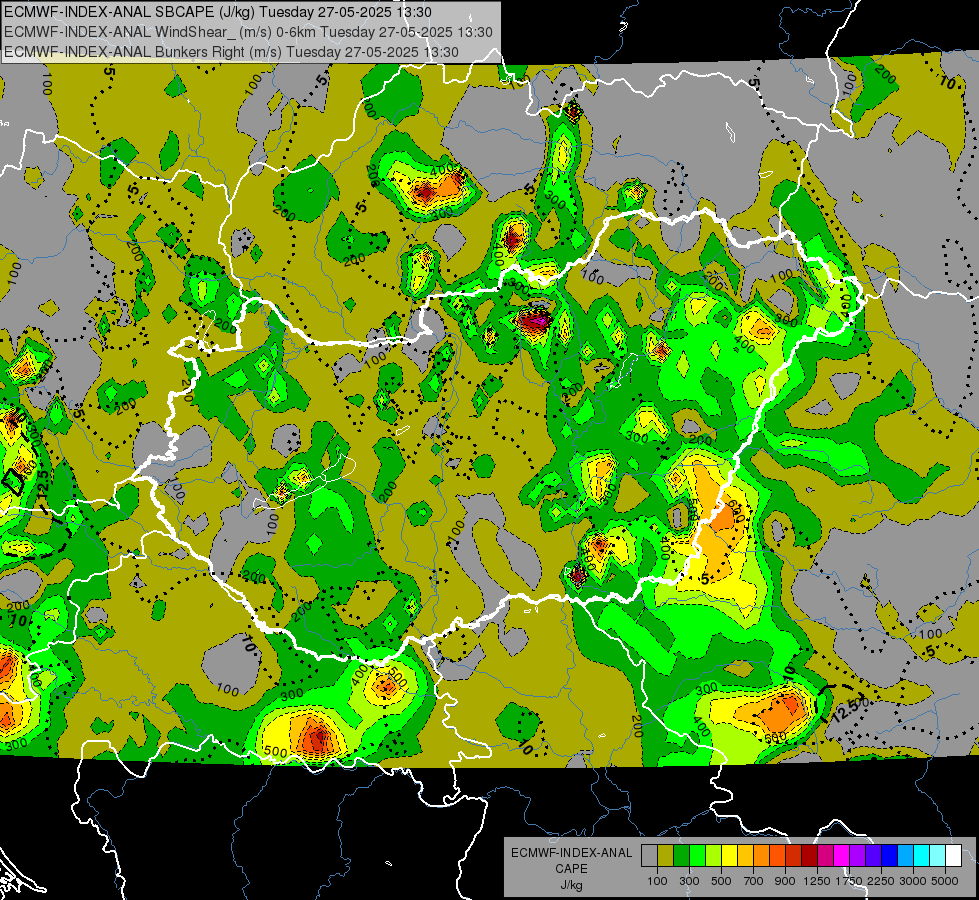Image resolution: width=979 pixels, height=900 pixels.
Task: Select the dark green legend swatch
Action: [x=681, y=856]
